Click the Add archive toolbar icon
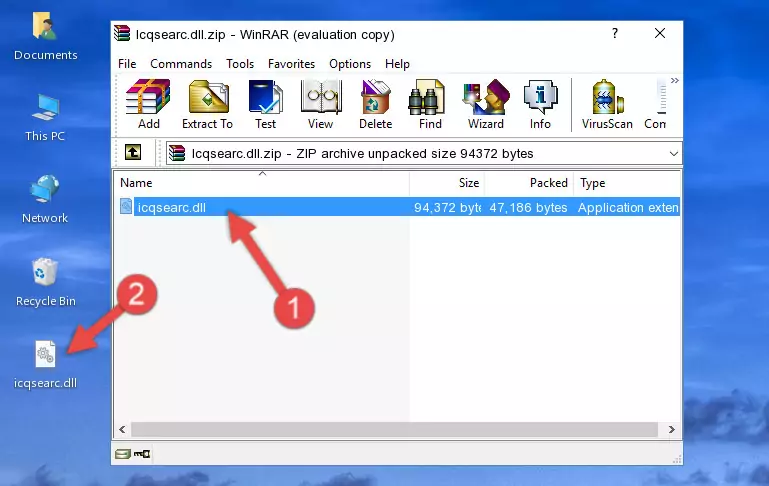This screenshot has height=486, width=769. click(148, 104)
